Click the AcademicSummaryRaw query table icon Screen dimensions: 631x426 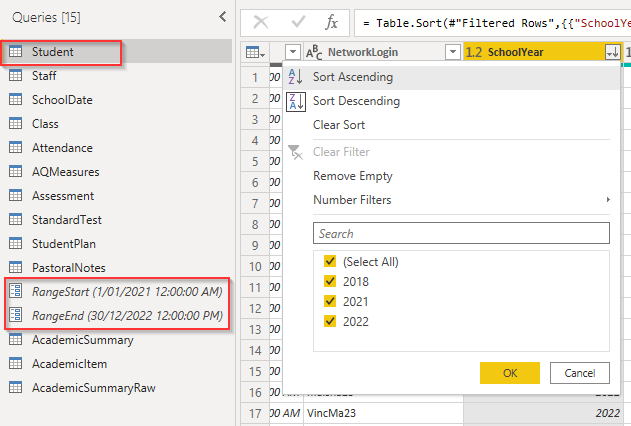tap(16, 388)
